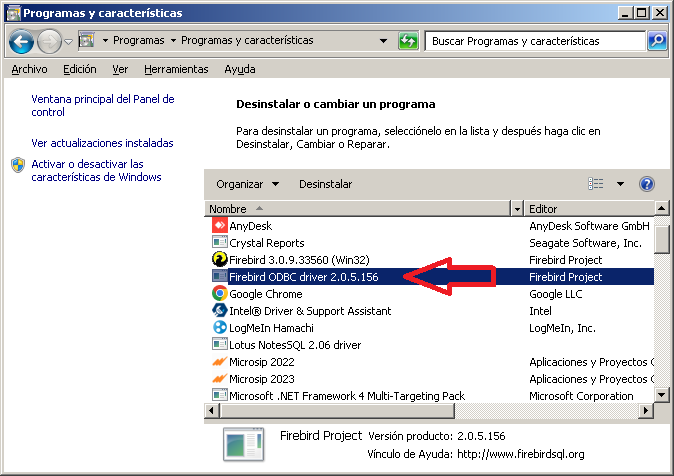Click the Intel Driver & Support Assistant icon
Image resolution: width=674 pixels, height=476 pixels.
click(x=220, y=311)
